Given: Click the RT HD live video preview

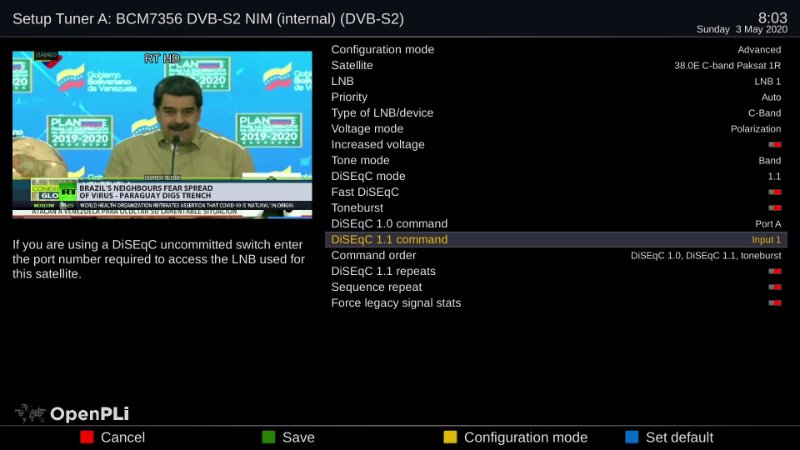Looking at the screenshot, I should pos(162,134).
